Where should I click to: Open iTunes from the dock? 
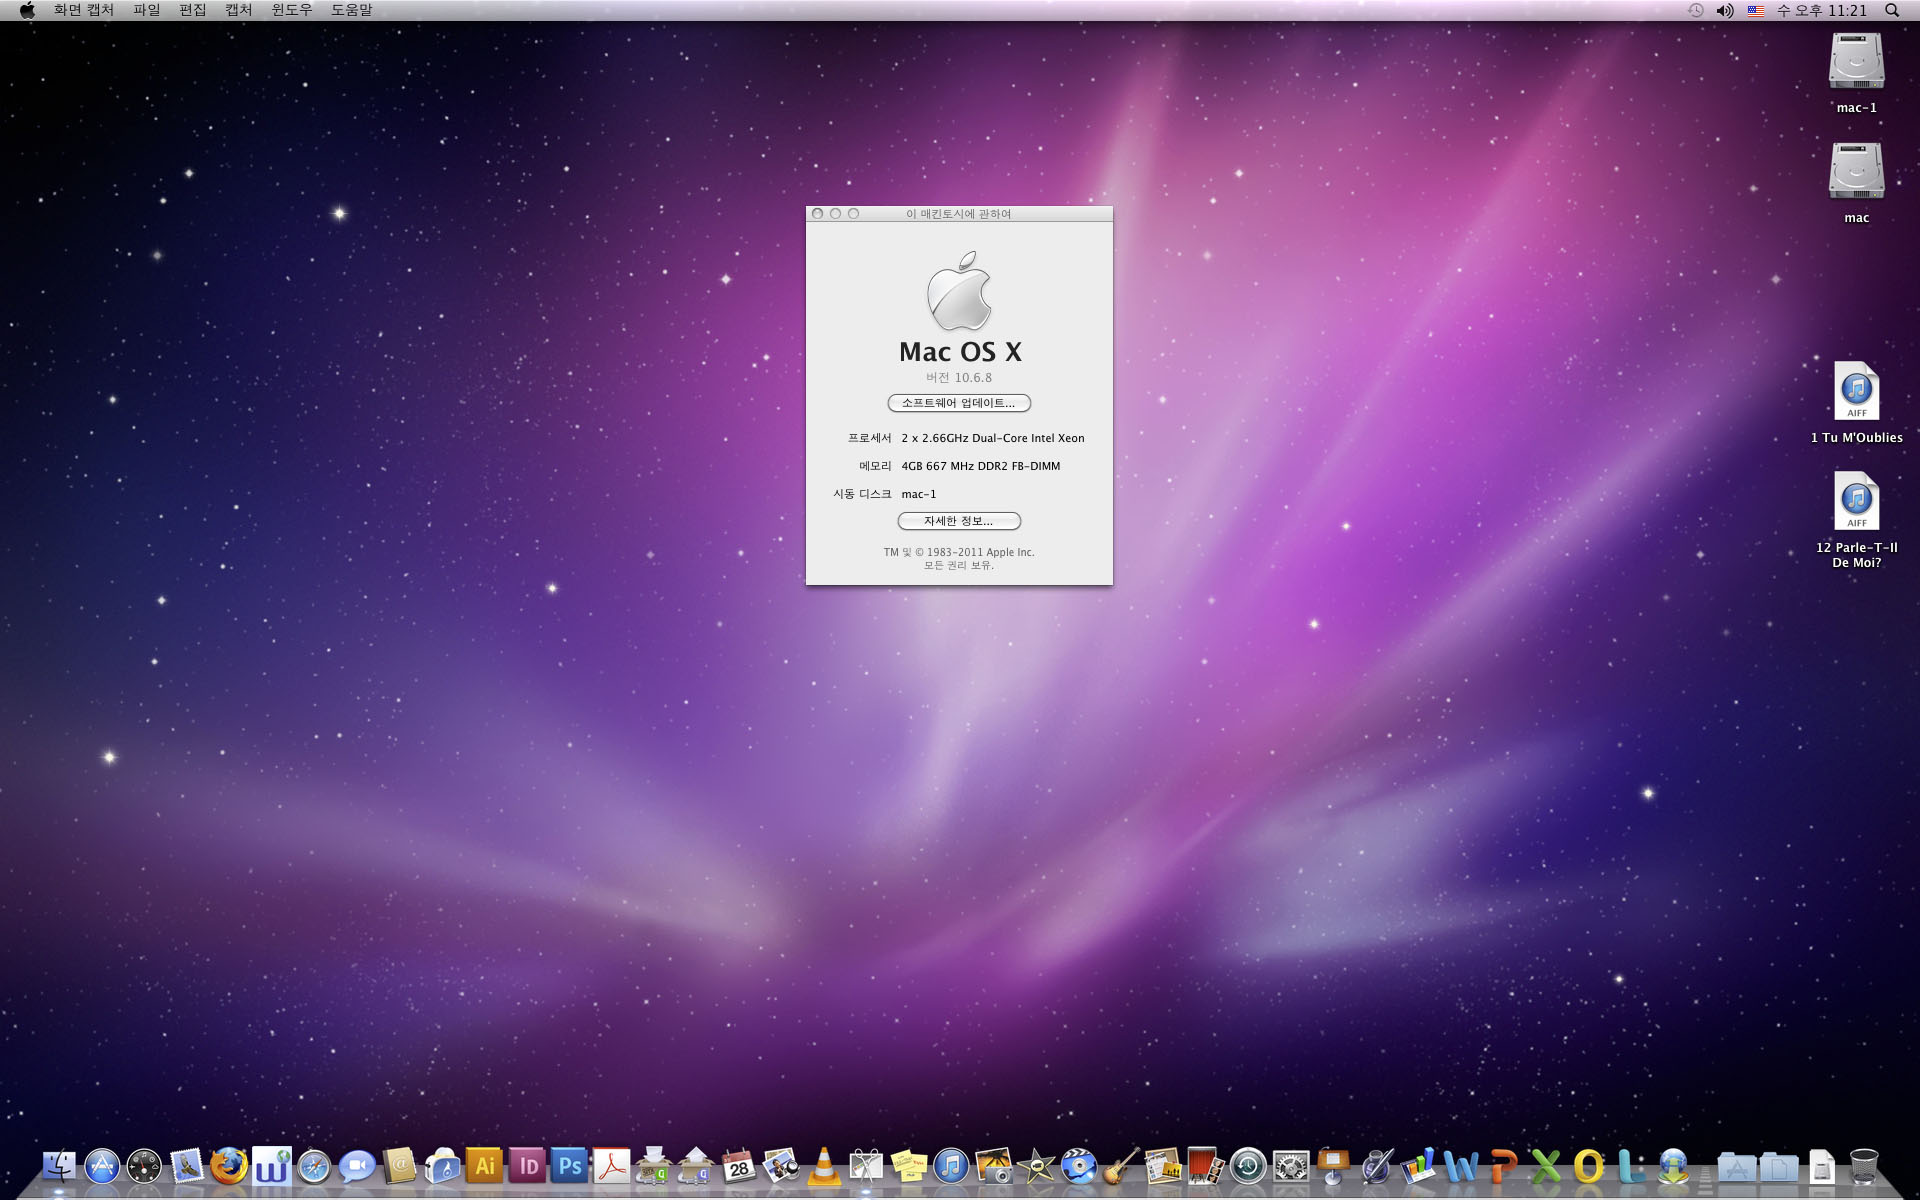tap(951, 1166)
